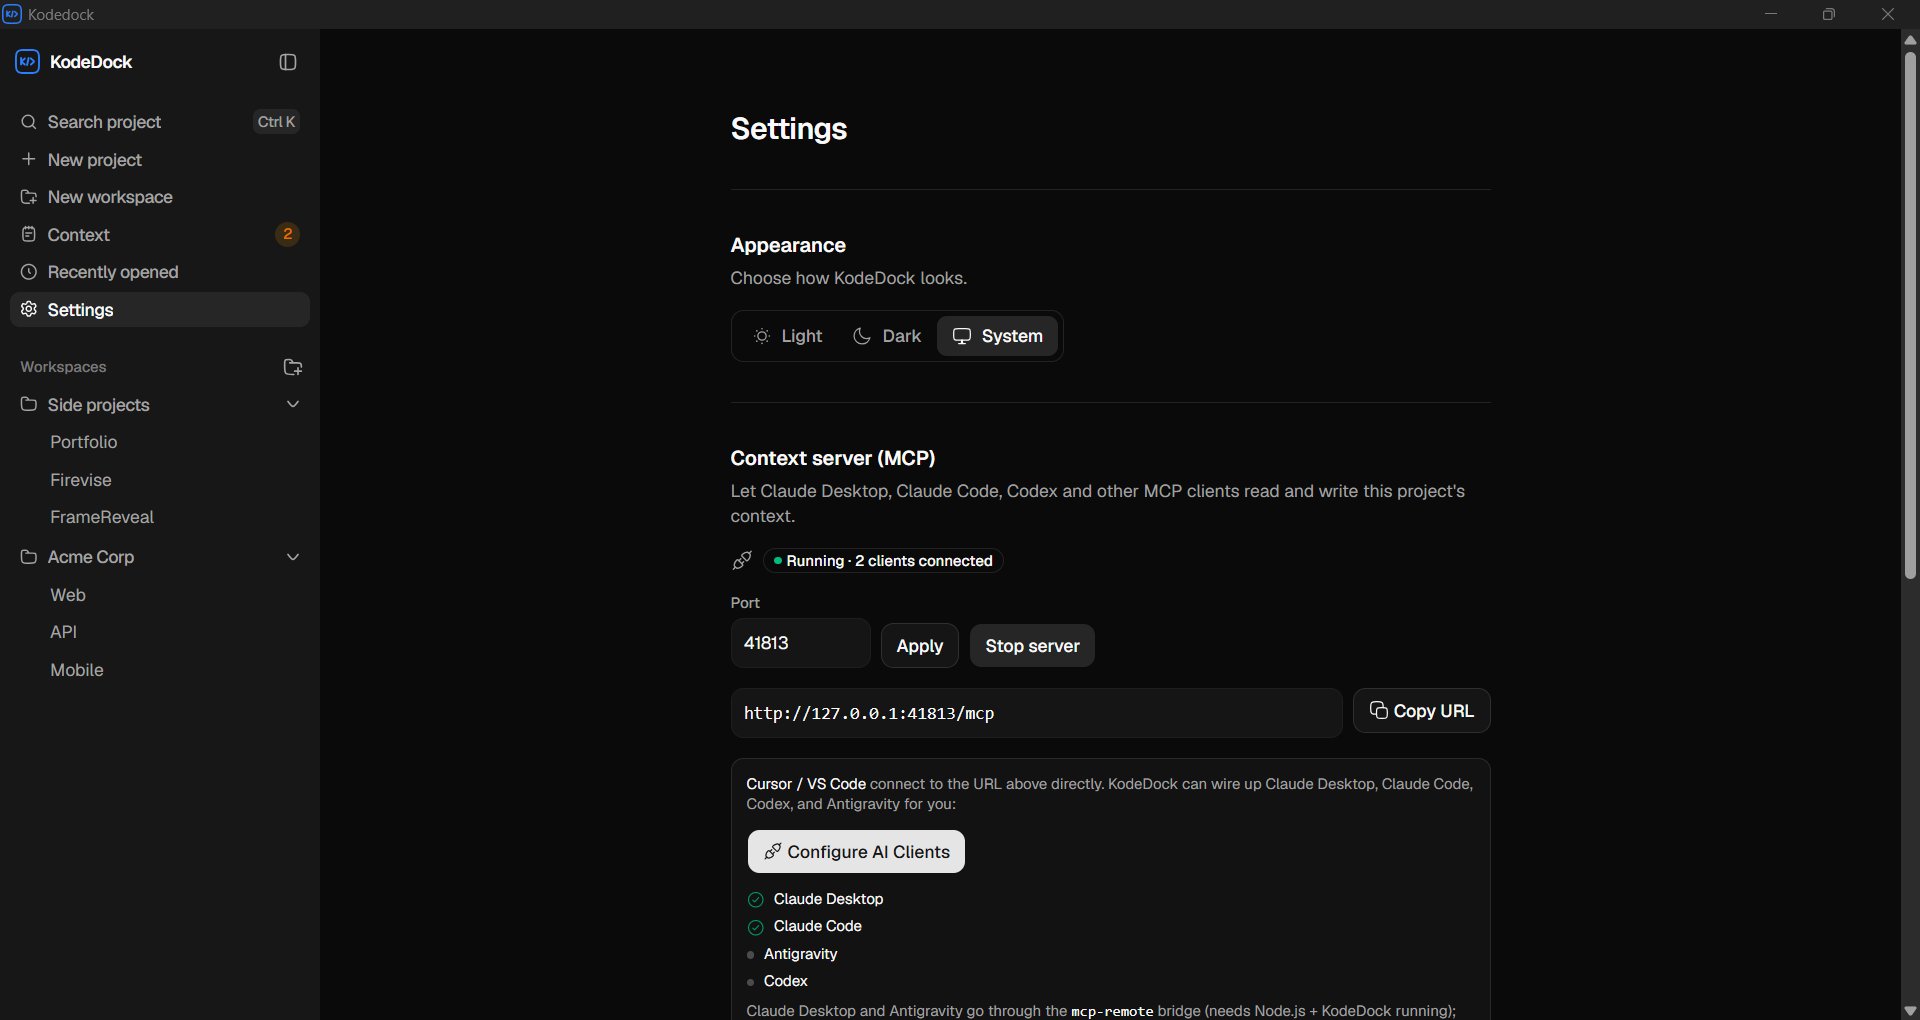This screenshot has width=1920, height=1020.
Task: Click the gear icon beside Settings
Action: 29,309
